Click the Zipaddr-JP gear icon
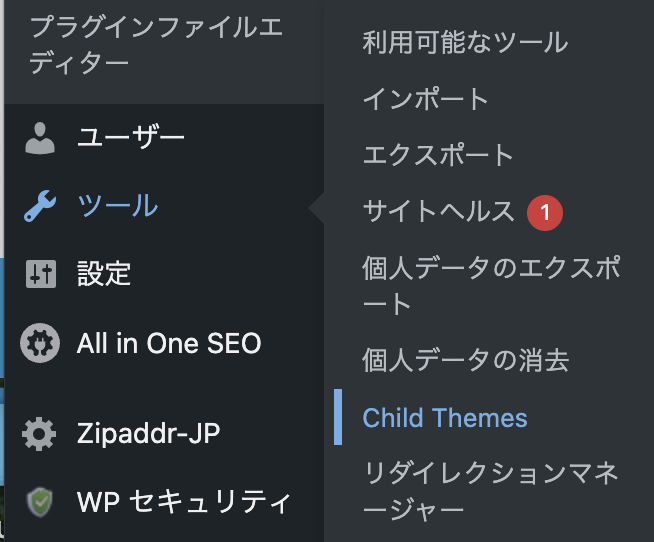The width and height of the screenshot is (654, 542). click(40, 434)
